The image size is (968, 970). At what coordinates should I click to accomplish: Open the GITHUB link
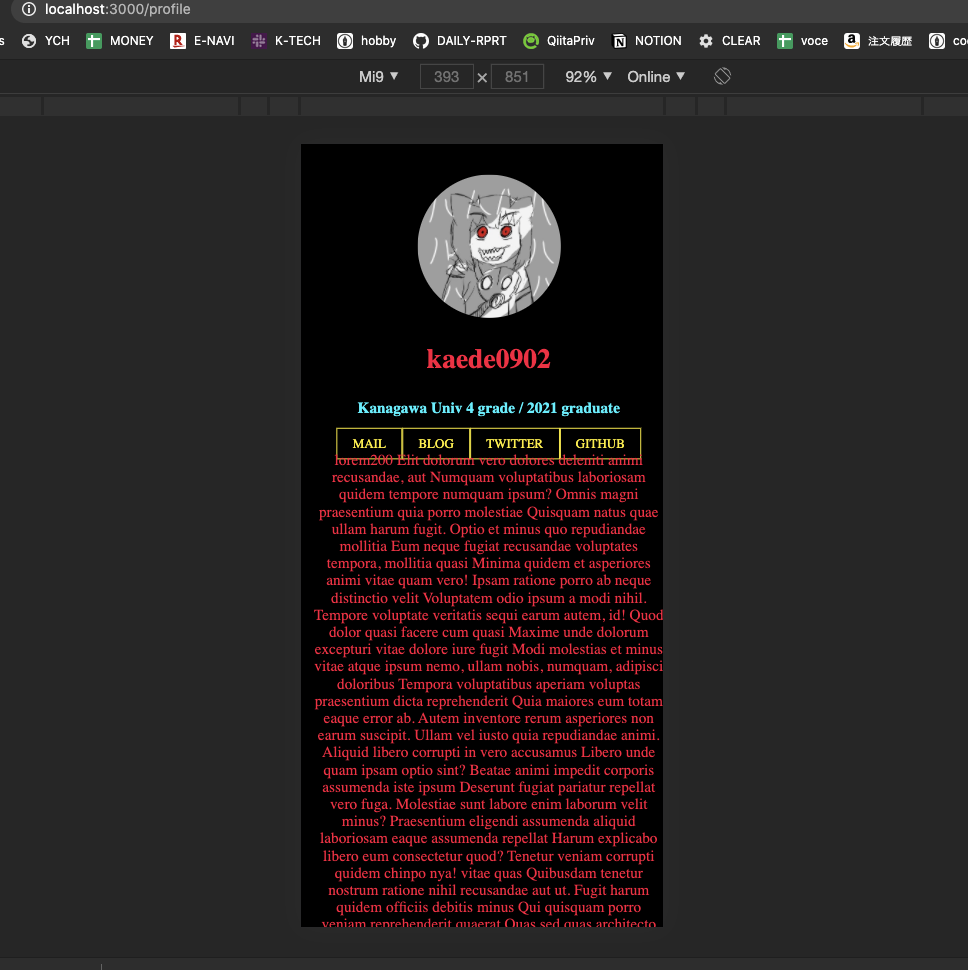coord(599,443)
